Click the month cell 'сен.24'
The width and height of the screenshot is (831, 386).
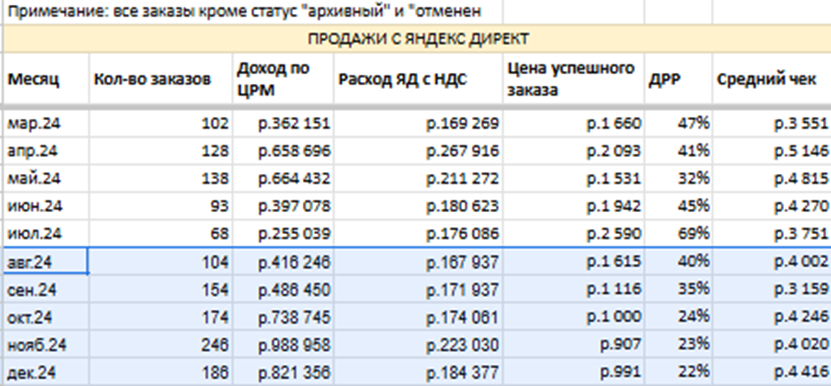(47, 290)
